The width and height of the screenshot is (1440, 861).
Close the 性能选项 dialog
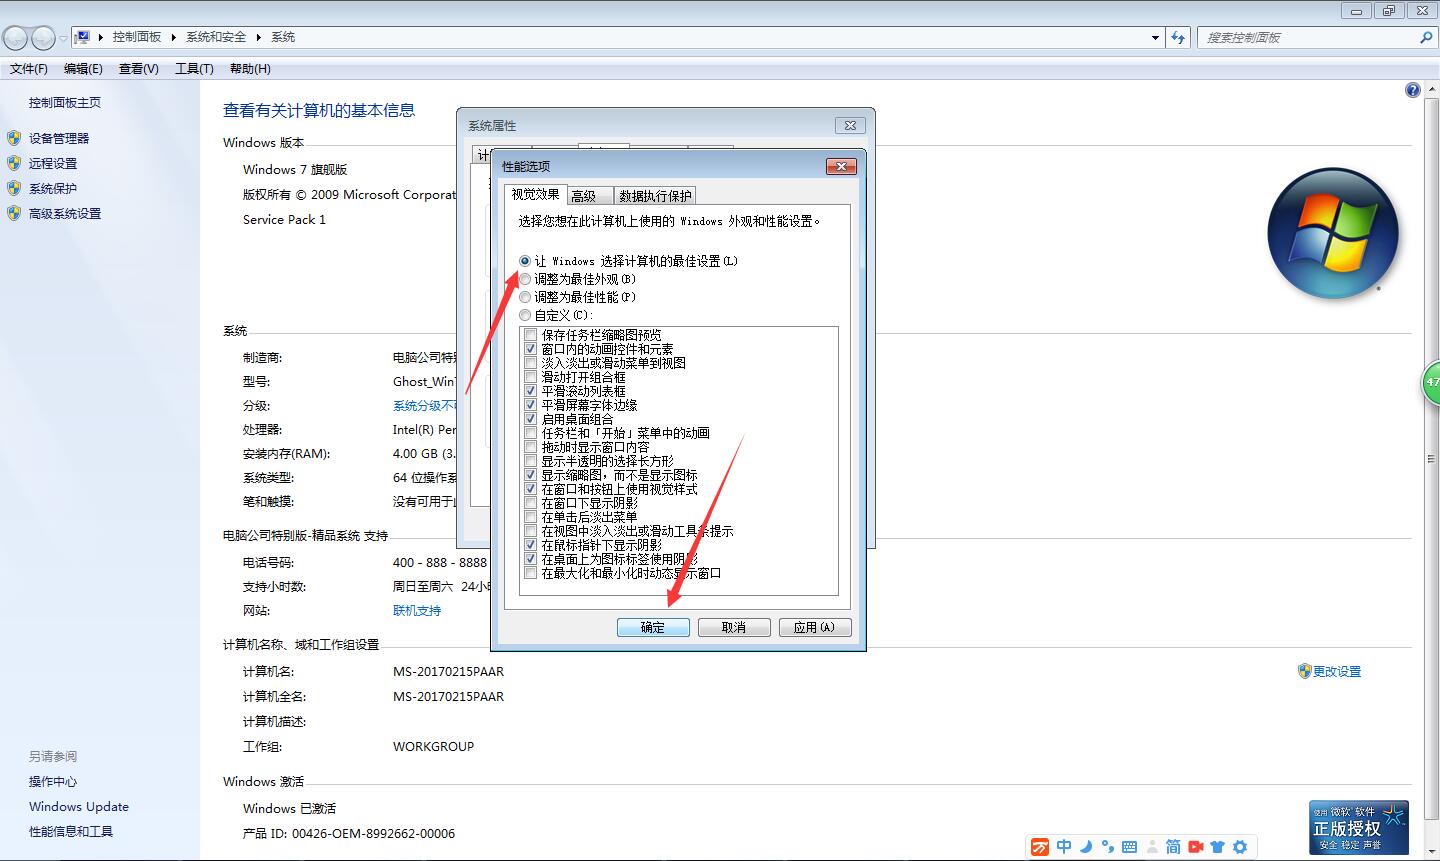(x=841, y=166)
